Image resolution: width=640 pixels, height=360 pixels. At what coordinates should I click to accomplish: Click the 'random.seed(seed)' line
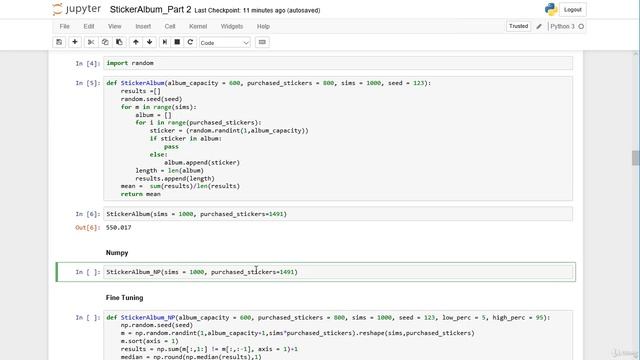click(151, 99)
